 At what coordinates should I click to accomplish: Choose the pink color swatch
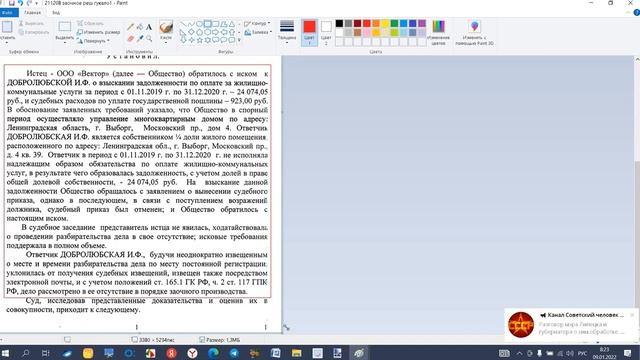pyautogui.click(x=367, y=32)
